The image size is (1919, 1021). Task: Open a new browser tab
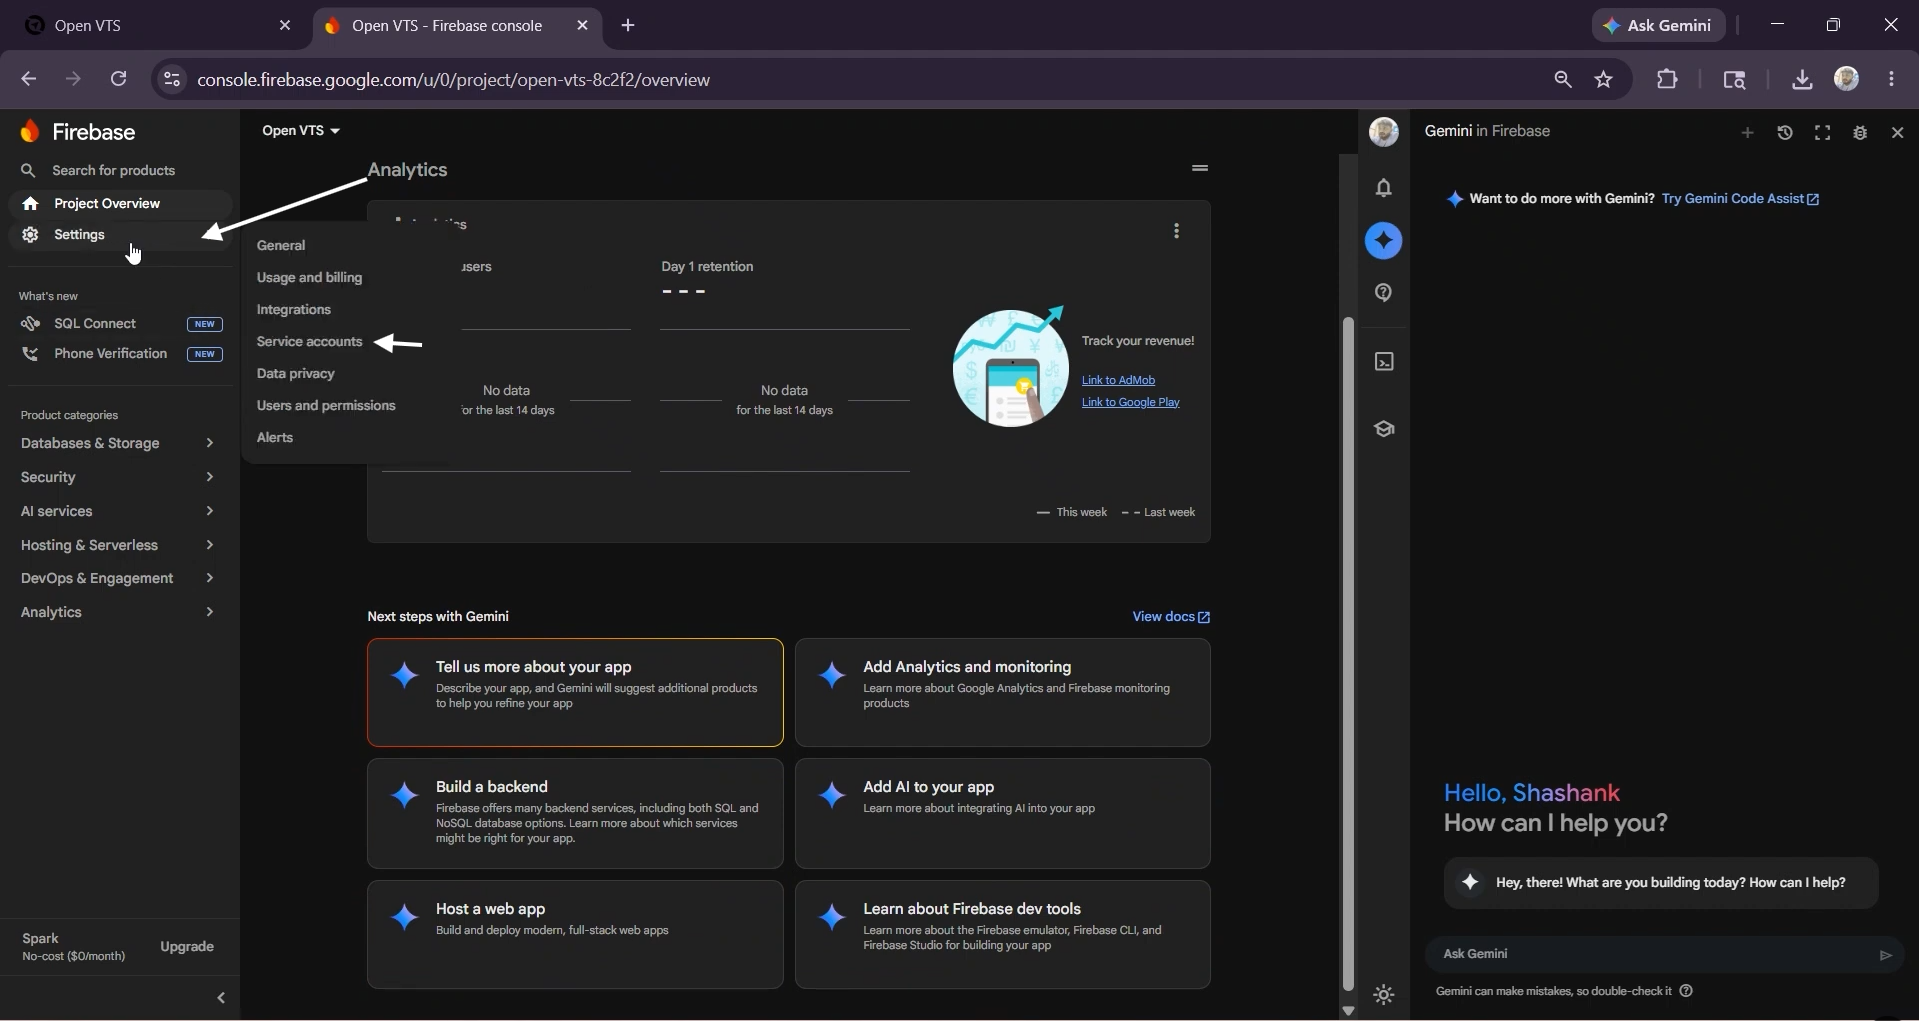tap(628, 26)
